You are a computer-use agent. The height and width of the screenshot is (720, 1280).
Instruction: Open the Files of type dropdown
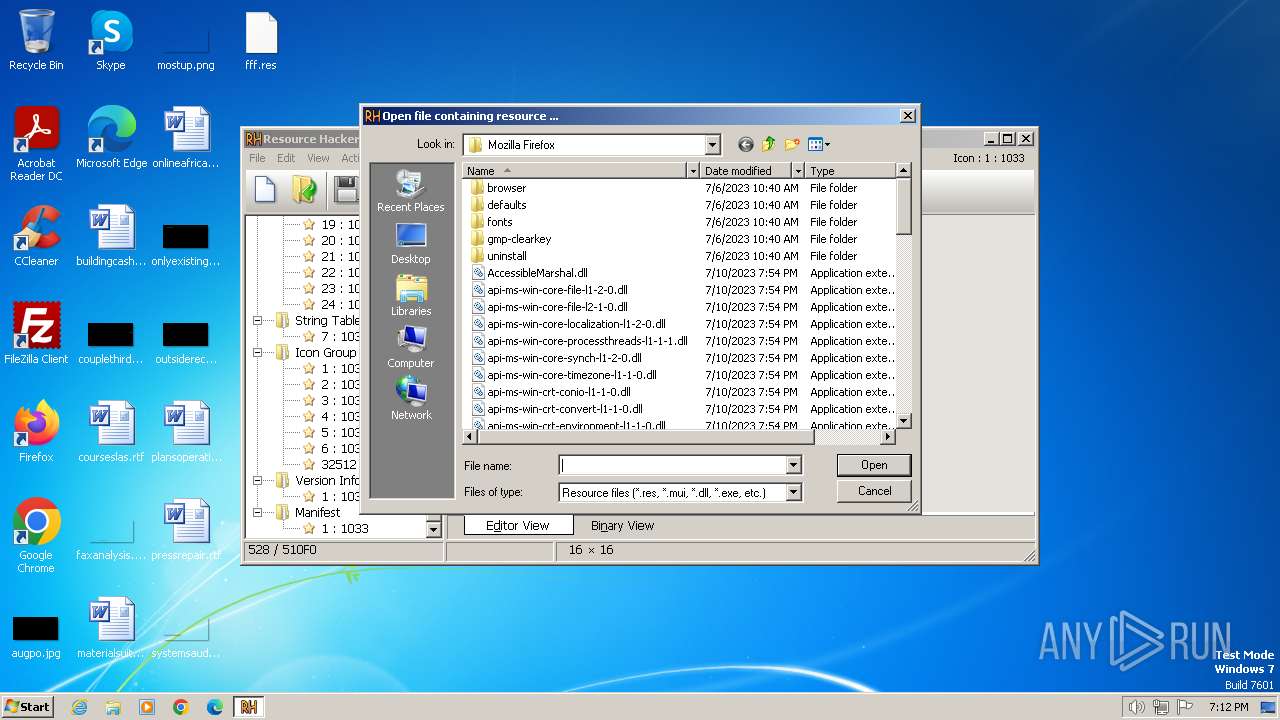[x=793, y=492]
